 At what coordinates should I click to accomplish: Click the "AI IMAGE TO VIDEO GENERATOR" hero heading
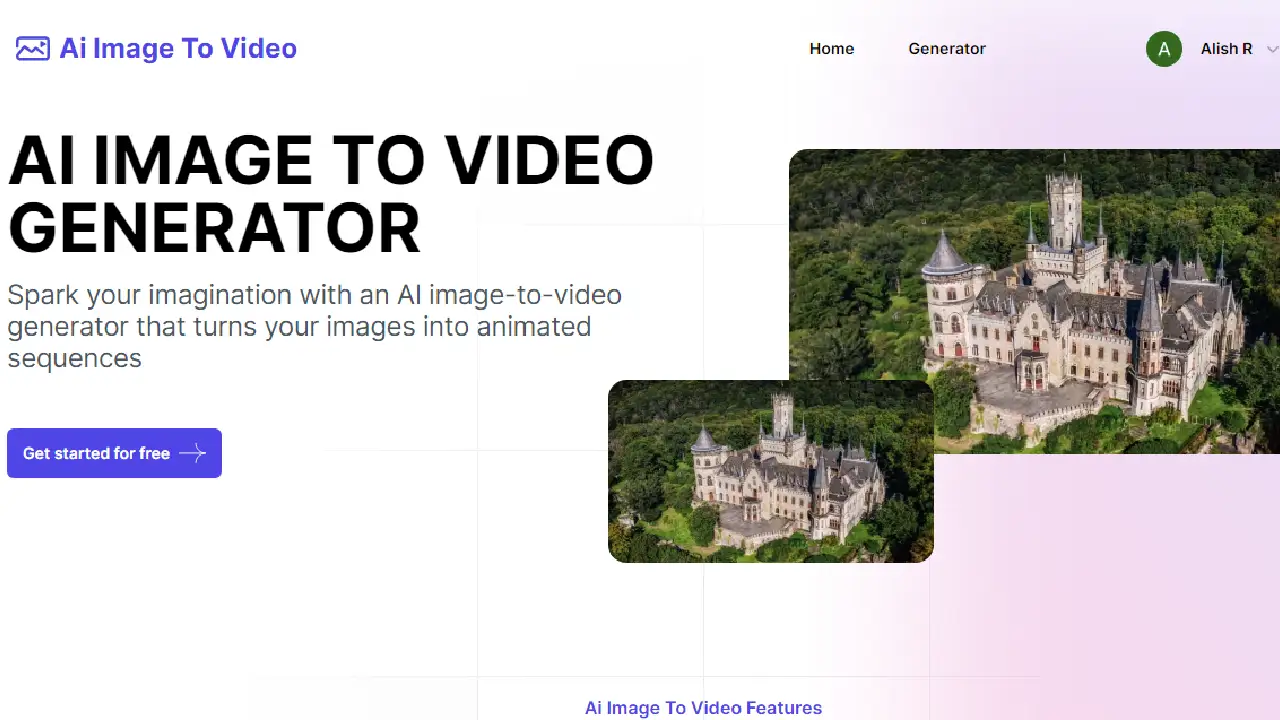(x=330, y=190)
